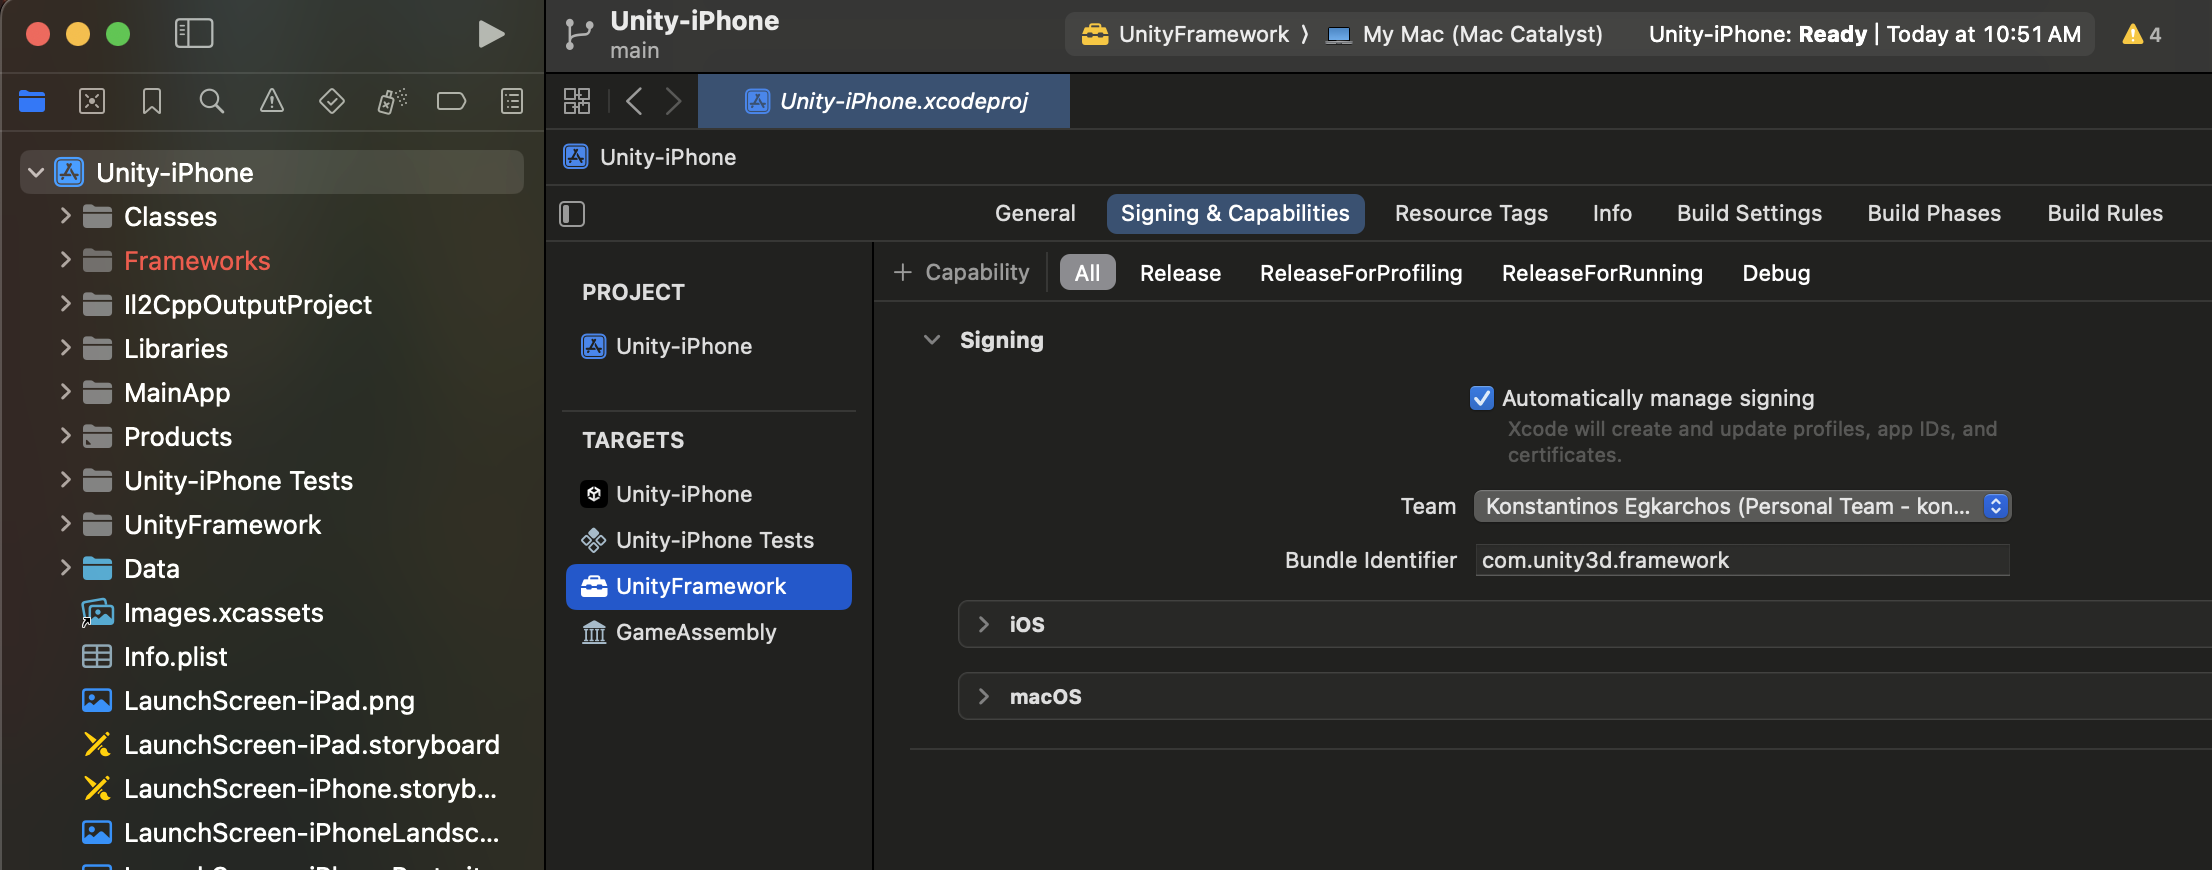
Task: Uncheck Automatically manage signing
Action: point(1482,398)
